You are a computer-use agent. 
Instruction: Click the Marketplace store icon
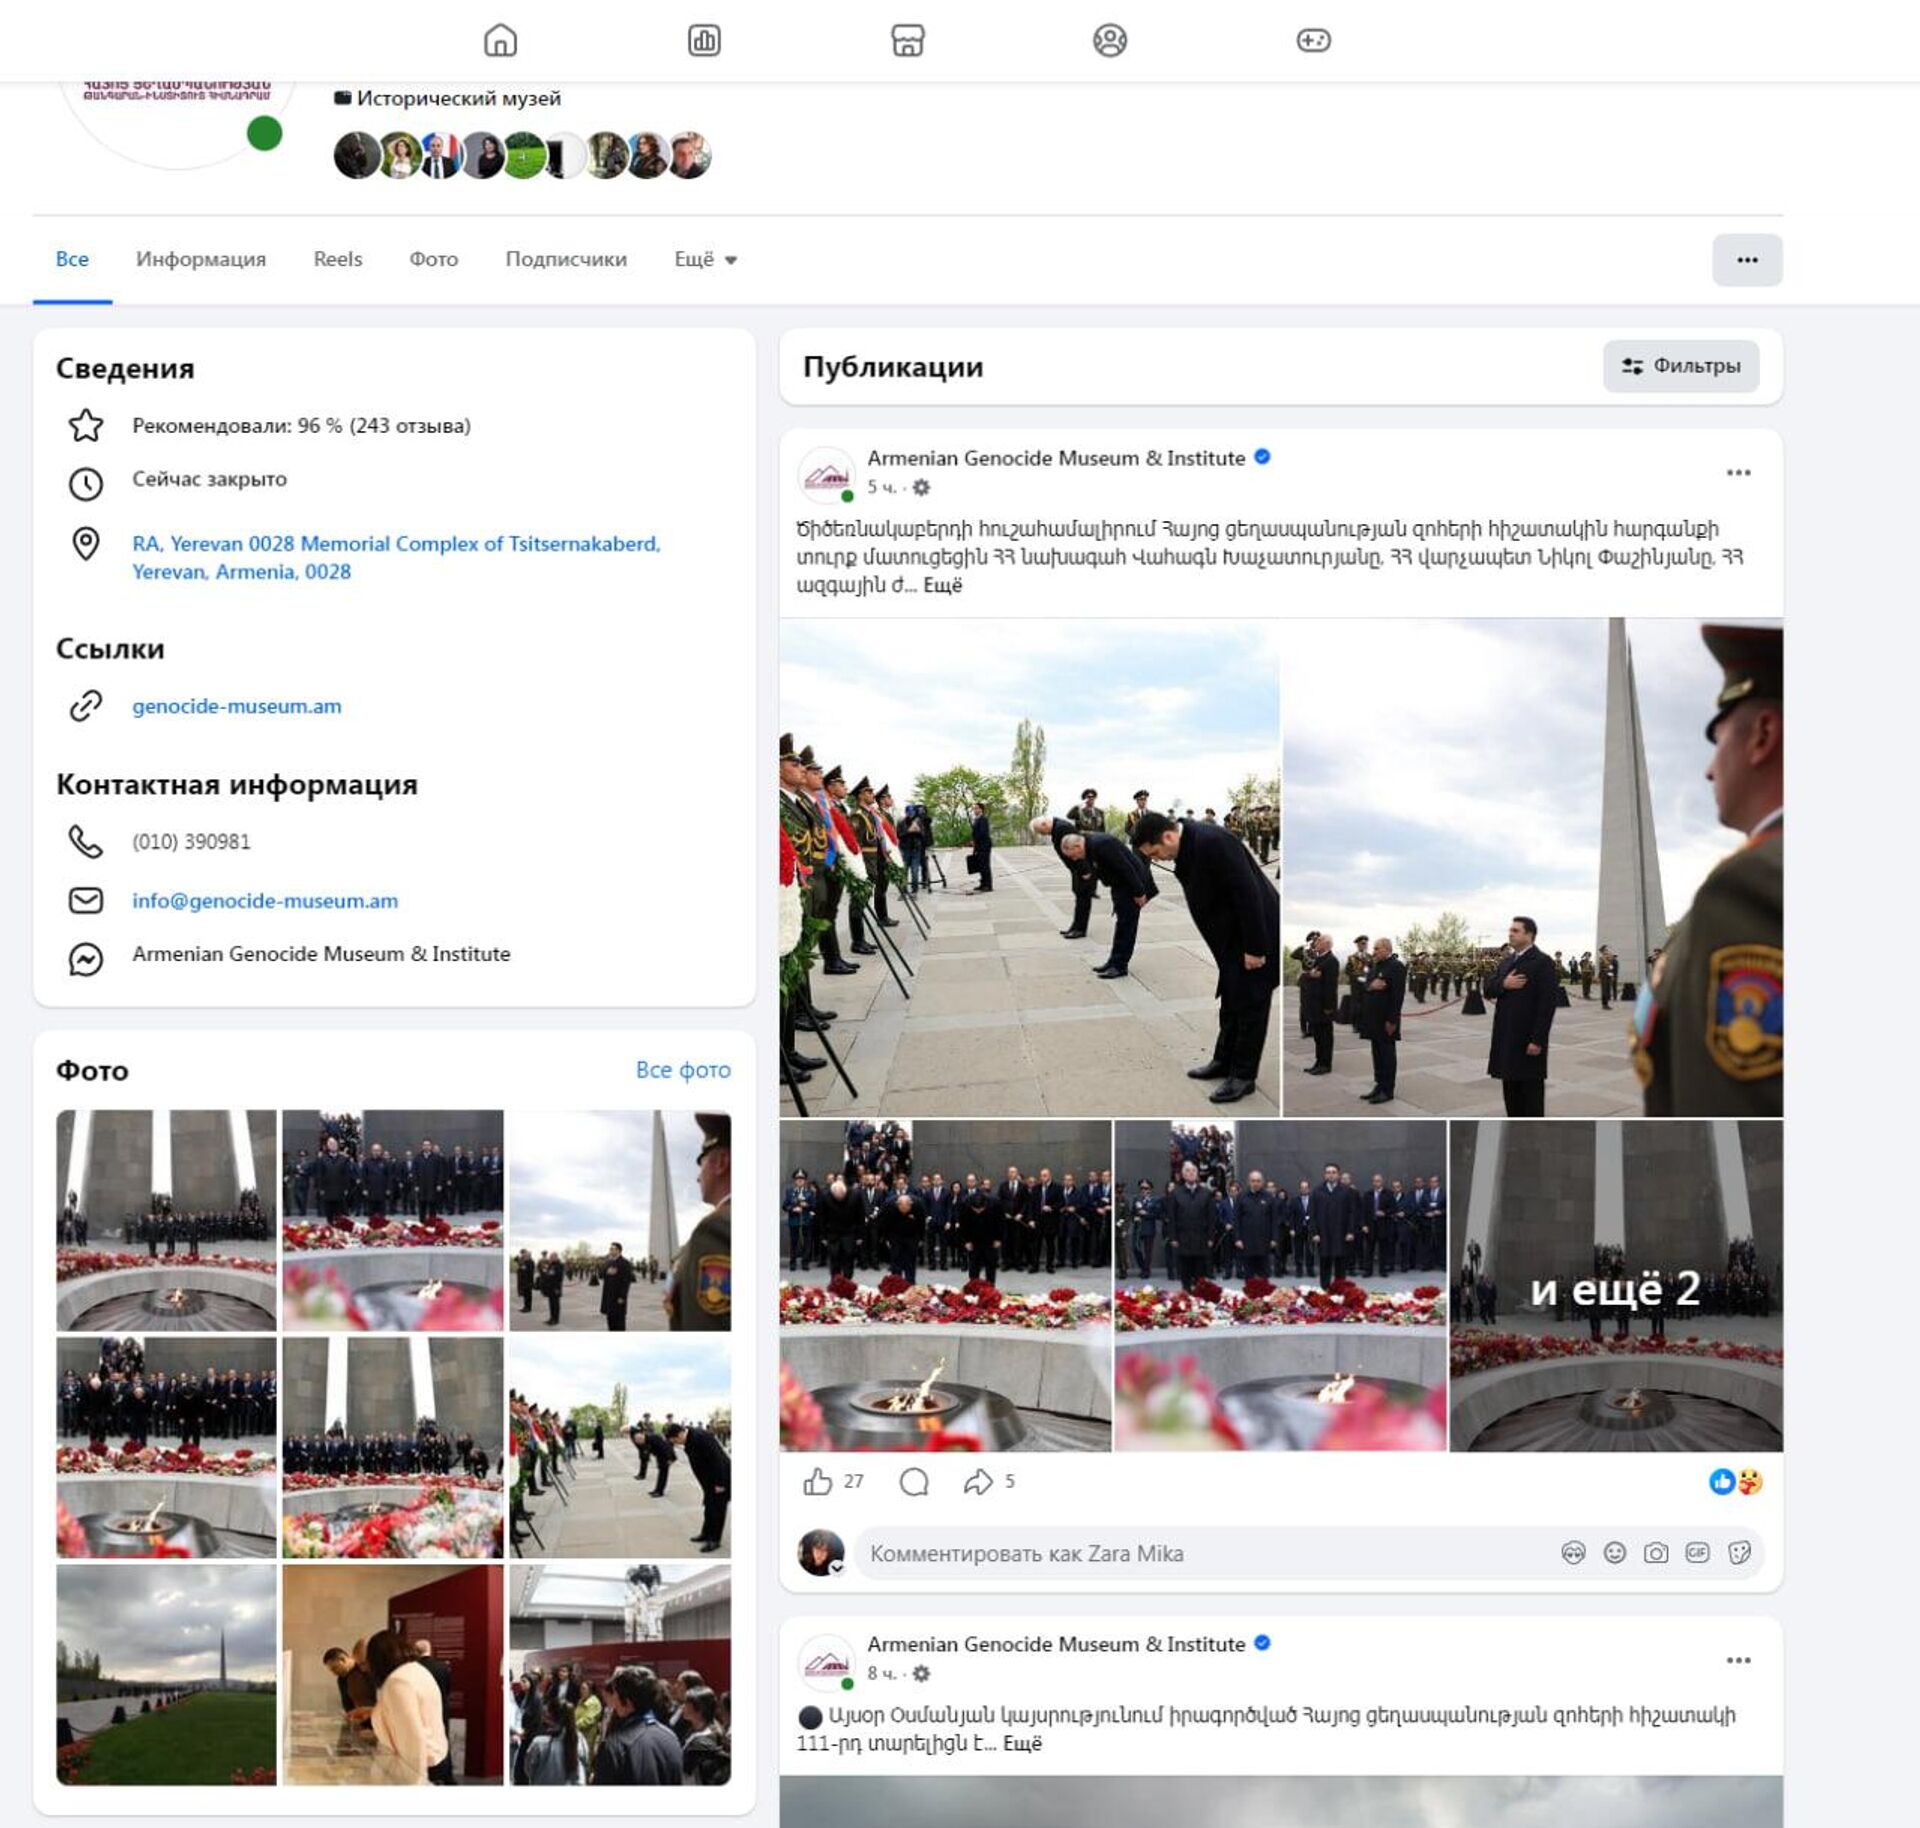(x=907, y=41)
